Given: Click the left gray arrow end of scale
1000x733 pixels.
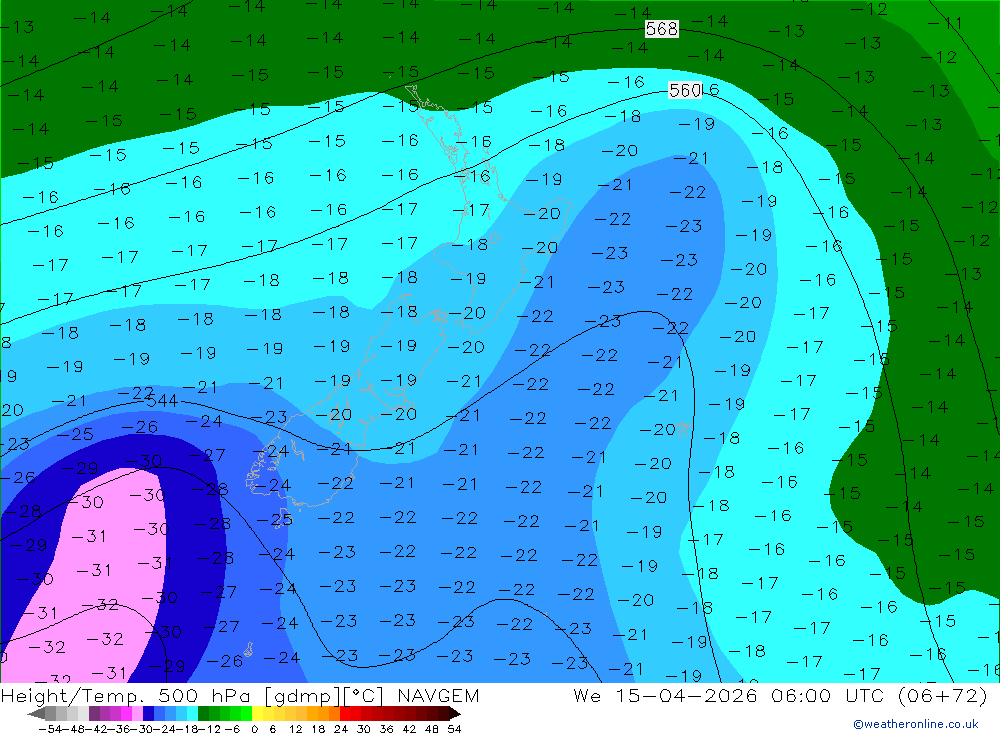Looking at the screenshot, I should point(36,714).
